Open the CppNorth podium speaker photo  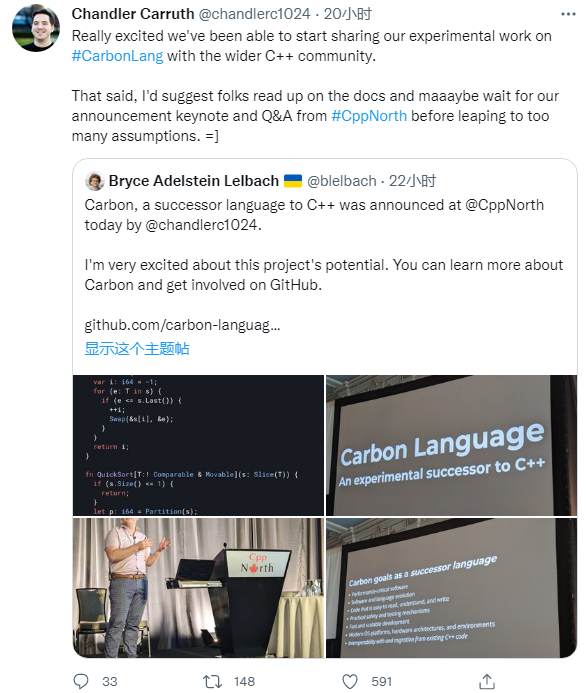[198, 588]
